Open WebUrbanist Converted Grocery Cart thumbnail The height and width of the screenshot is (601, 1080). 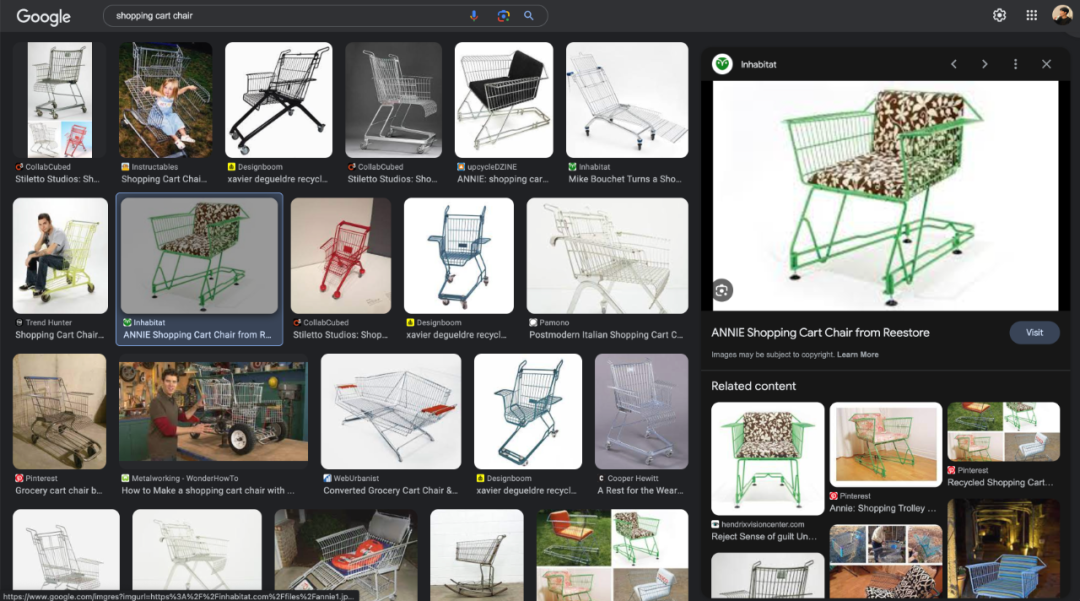pyautogui.click(x=391, y=412)
